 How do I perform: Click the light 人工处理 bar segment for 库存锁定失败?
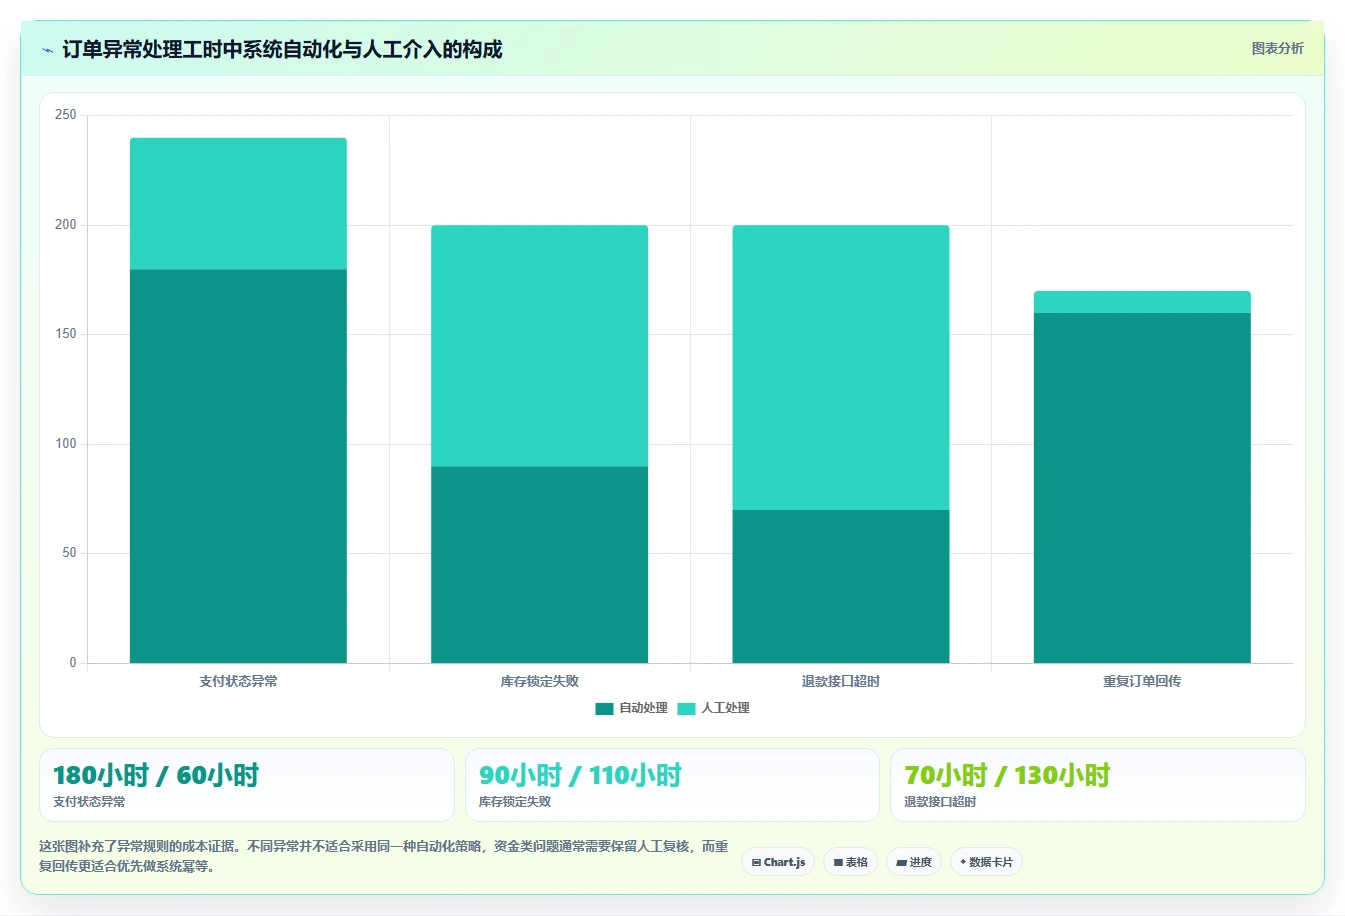(539, 346)
